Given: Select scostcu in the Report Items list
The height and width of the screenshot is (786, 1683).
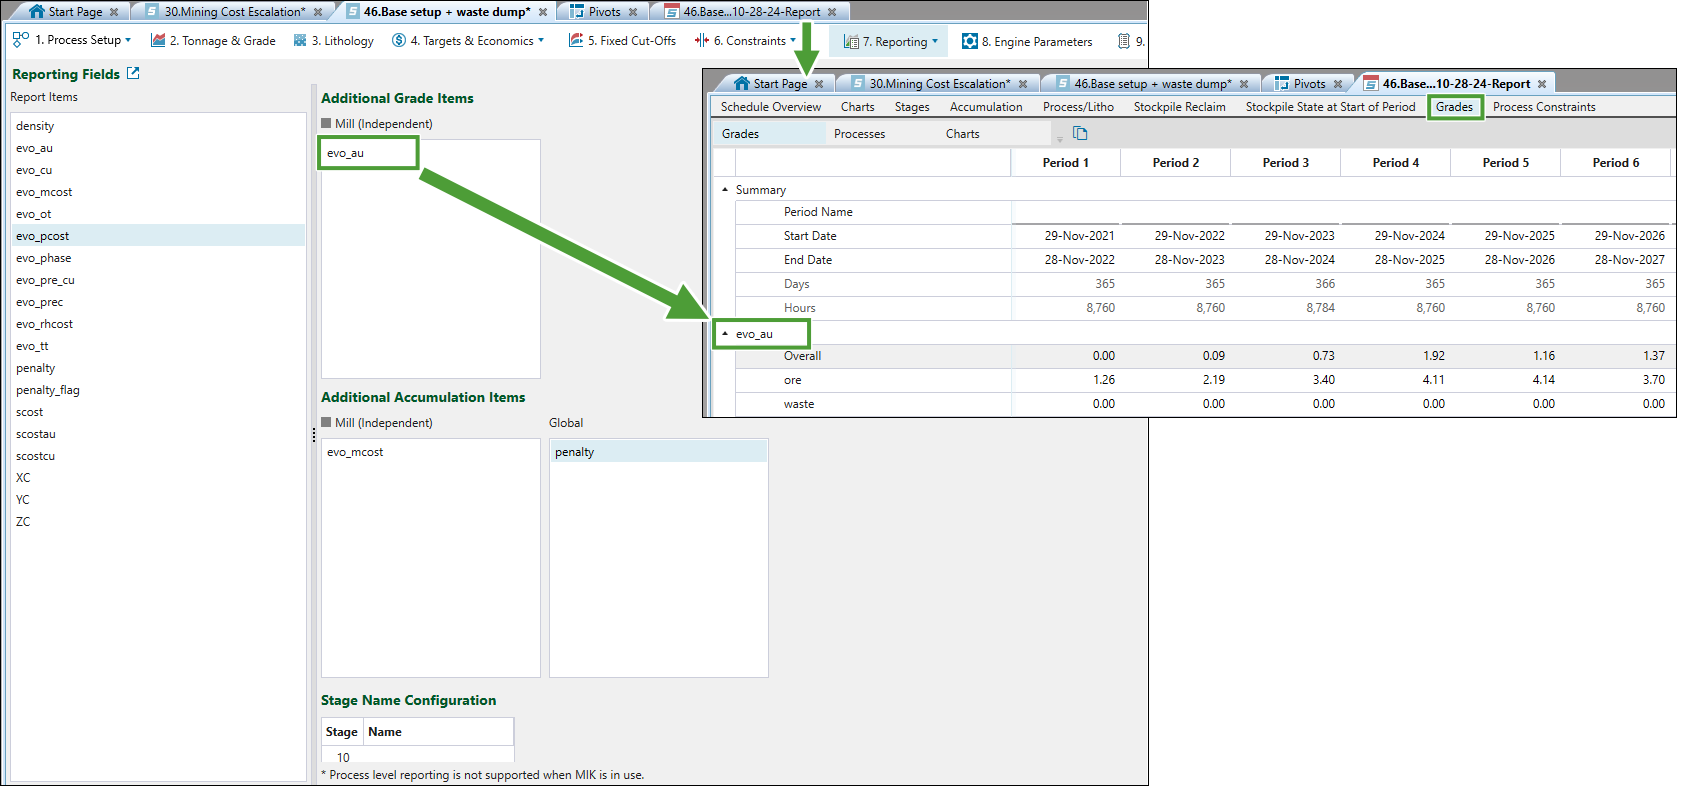Looking at the screenshot, I should (x=158, y=456).
